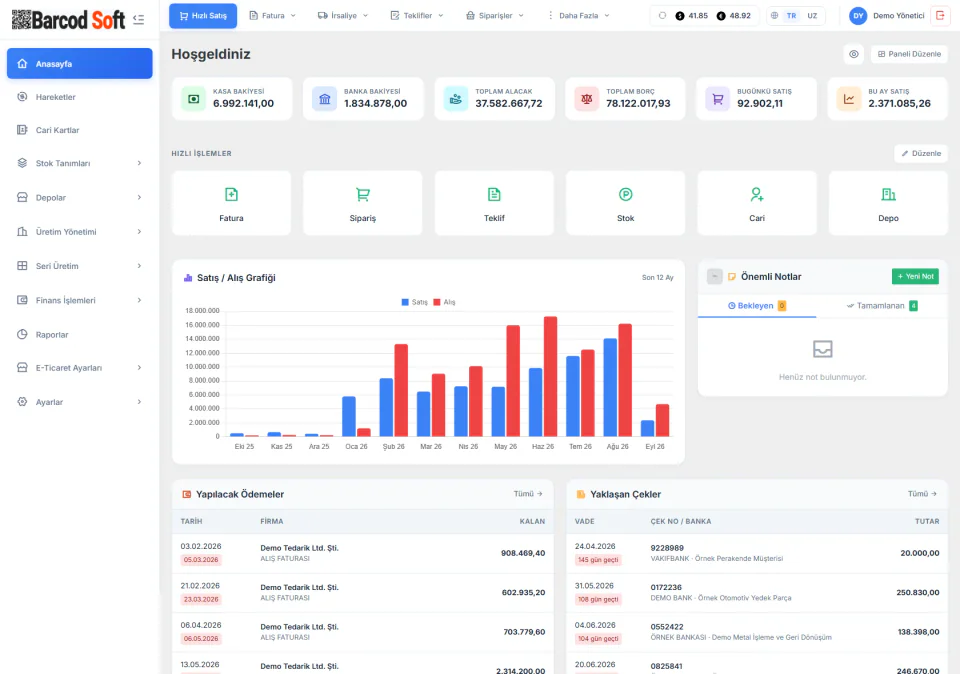Open the Cari quick action card
The height and width of the screenshot is (674, 960).
pos(757,203)
